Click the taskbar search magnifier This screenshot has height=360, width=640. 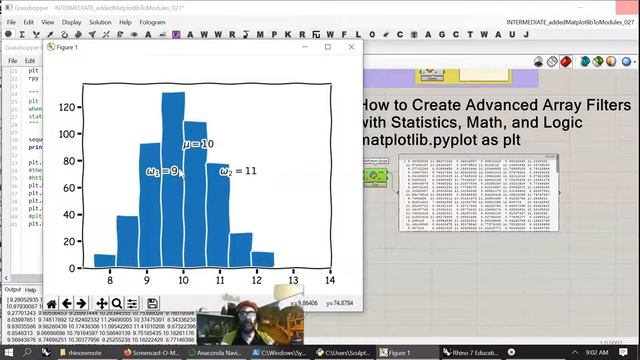[27, 352]
